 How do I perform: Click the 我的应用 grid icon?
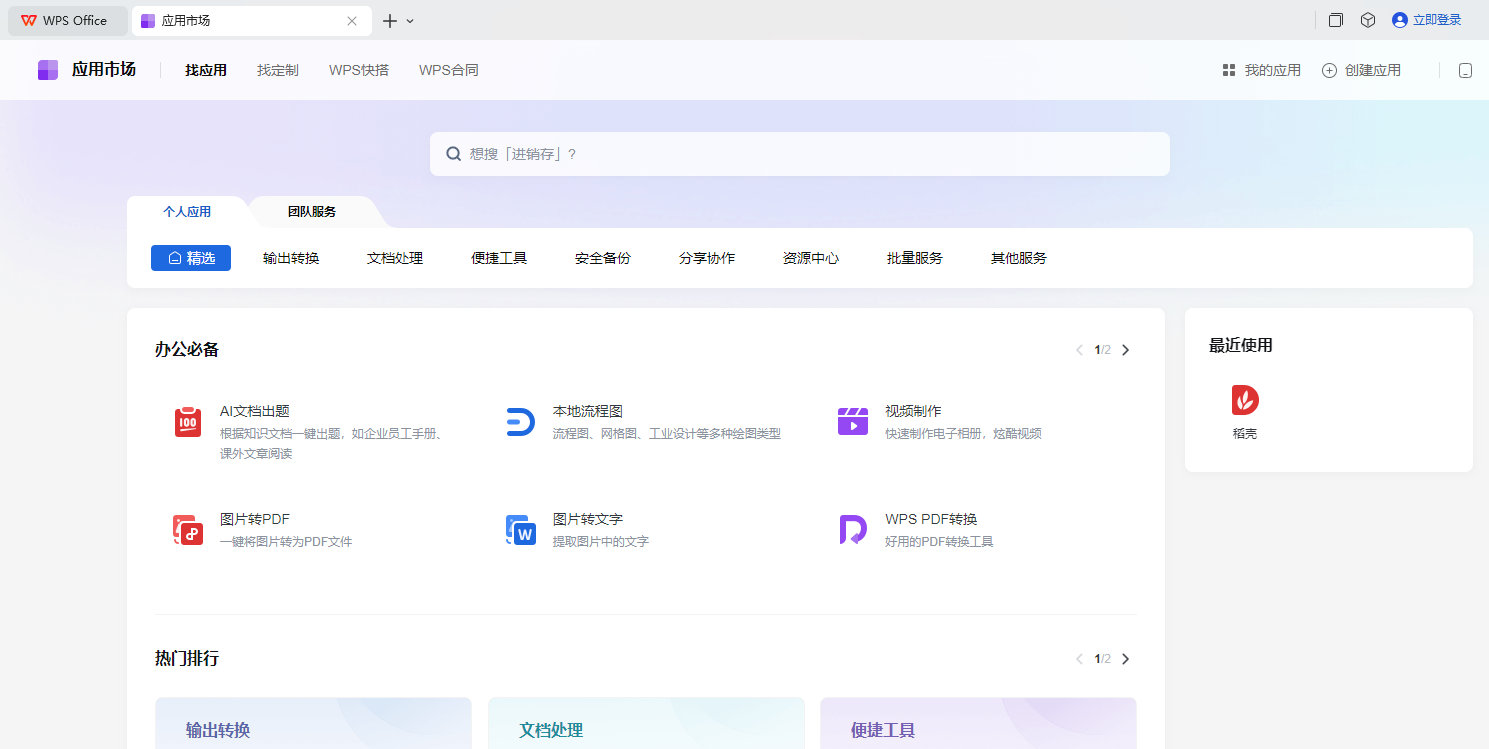pos(1229,70)
